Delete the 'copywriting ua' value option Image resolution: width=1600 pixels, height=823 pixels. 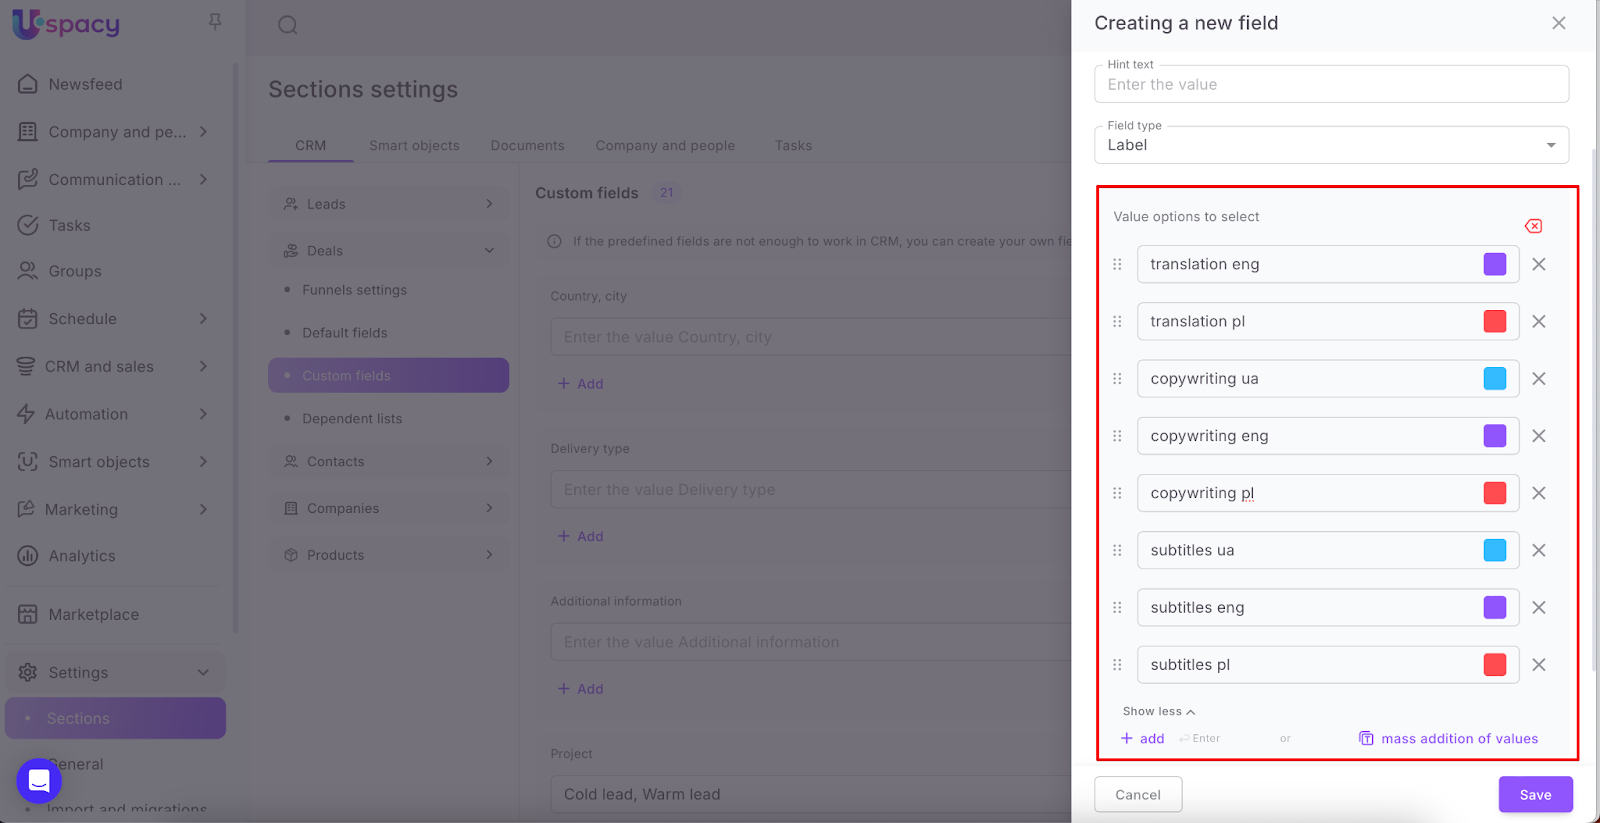pos(1539,379)
